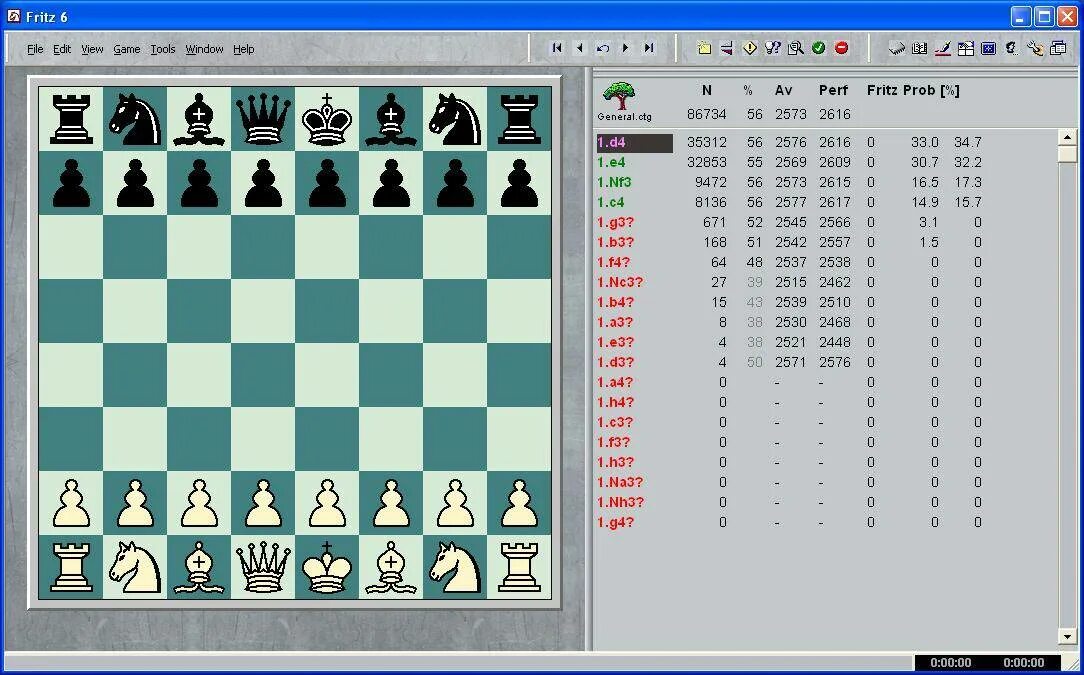Click magnifying glass search icon

[x=796, y=48]
